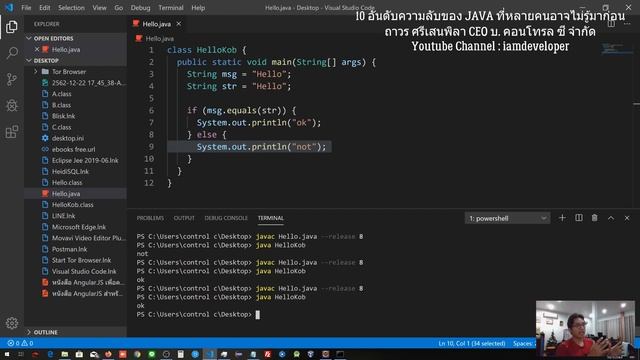This screenshot has width=640, height=360.
Task: Kill the terminal with trash icon
Action: (595, 218)
